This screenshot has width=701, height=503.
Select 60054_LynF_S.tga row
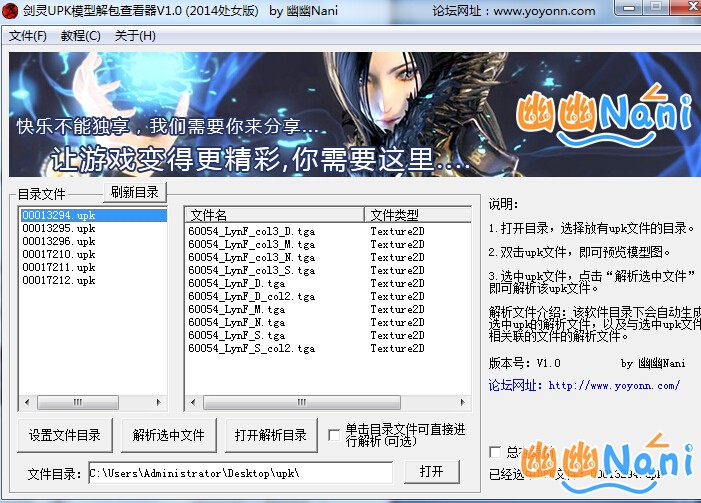(328, 335)
